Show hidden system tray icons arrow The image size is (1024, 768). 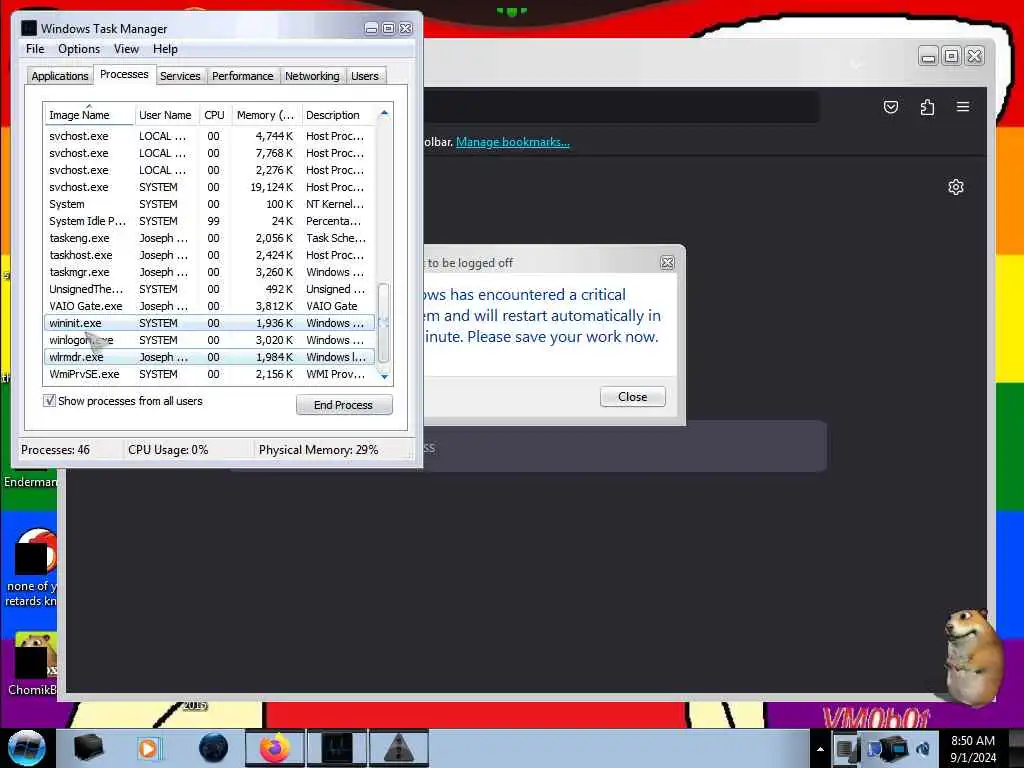coord(820,749)
